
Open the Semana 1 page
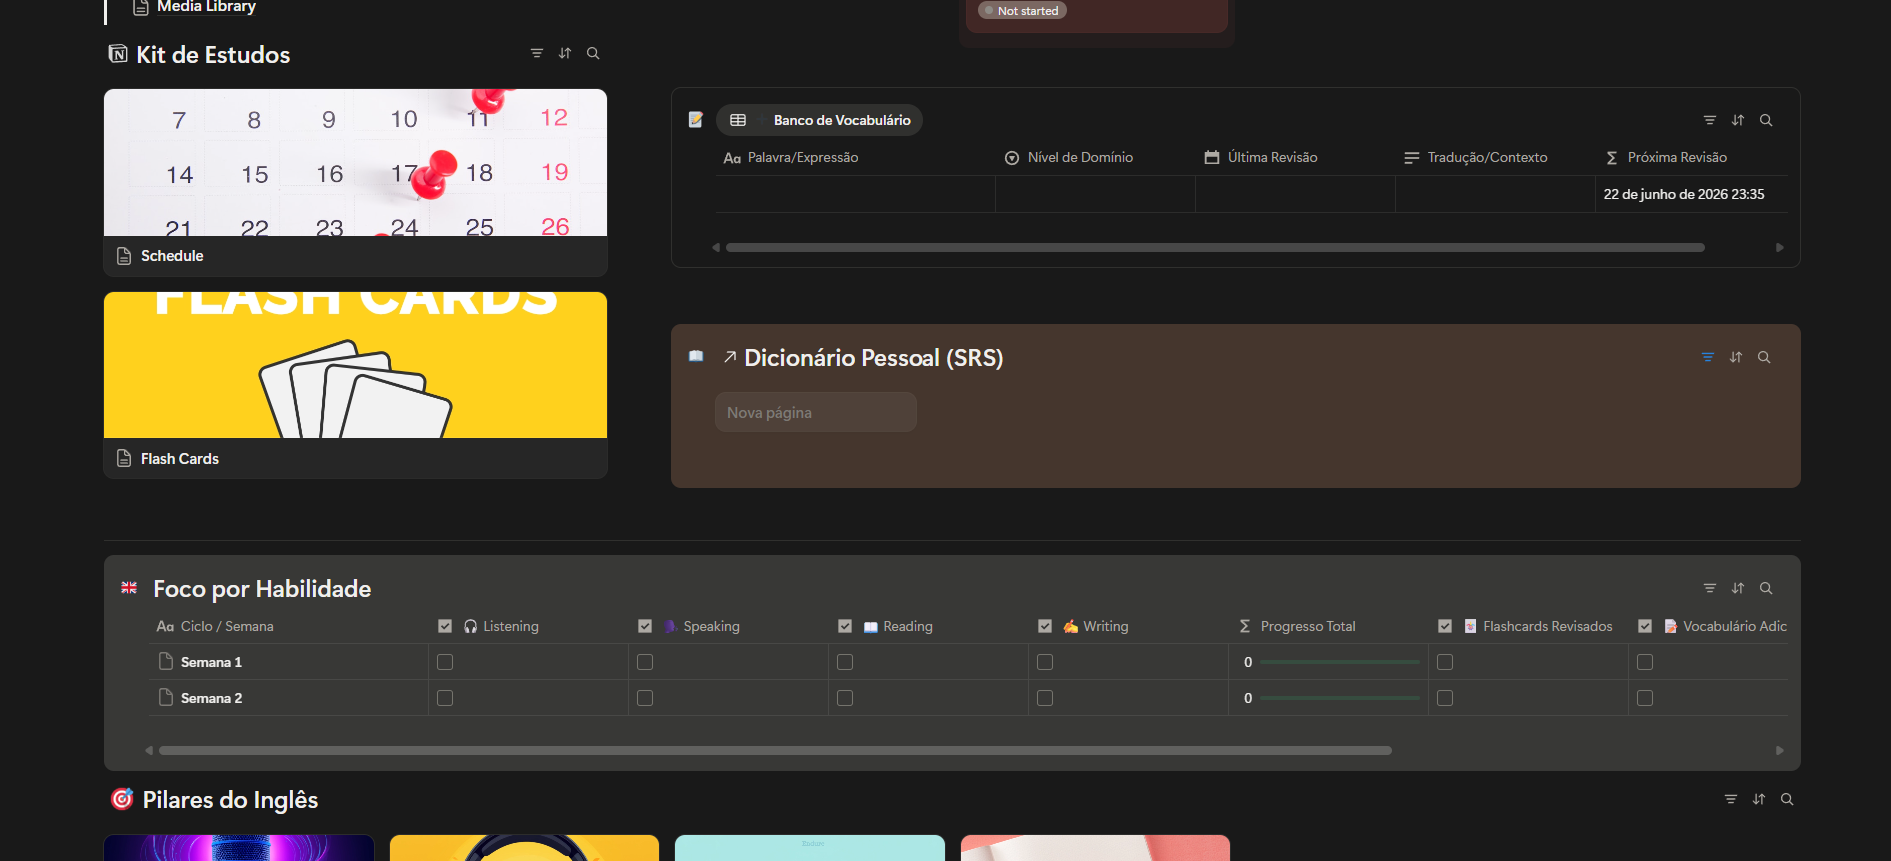coord(211,662)
